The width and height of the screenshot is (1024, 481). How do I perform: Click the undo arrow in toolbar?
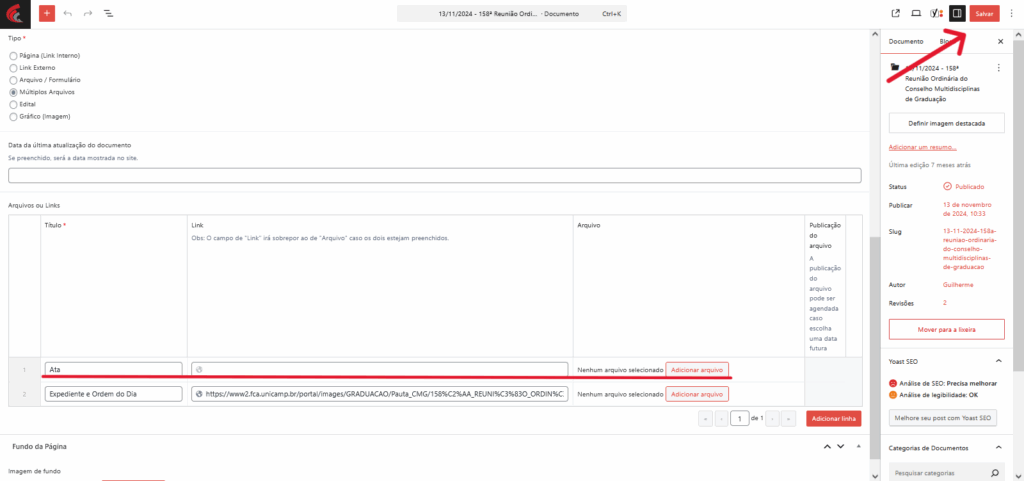click(68, 14)
